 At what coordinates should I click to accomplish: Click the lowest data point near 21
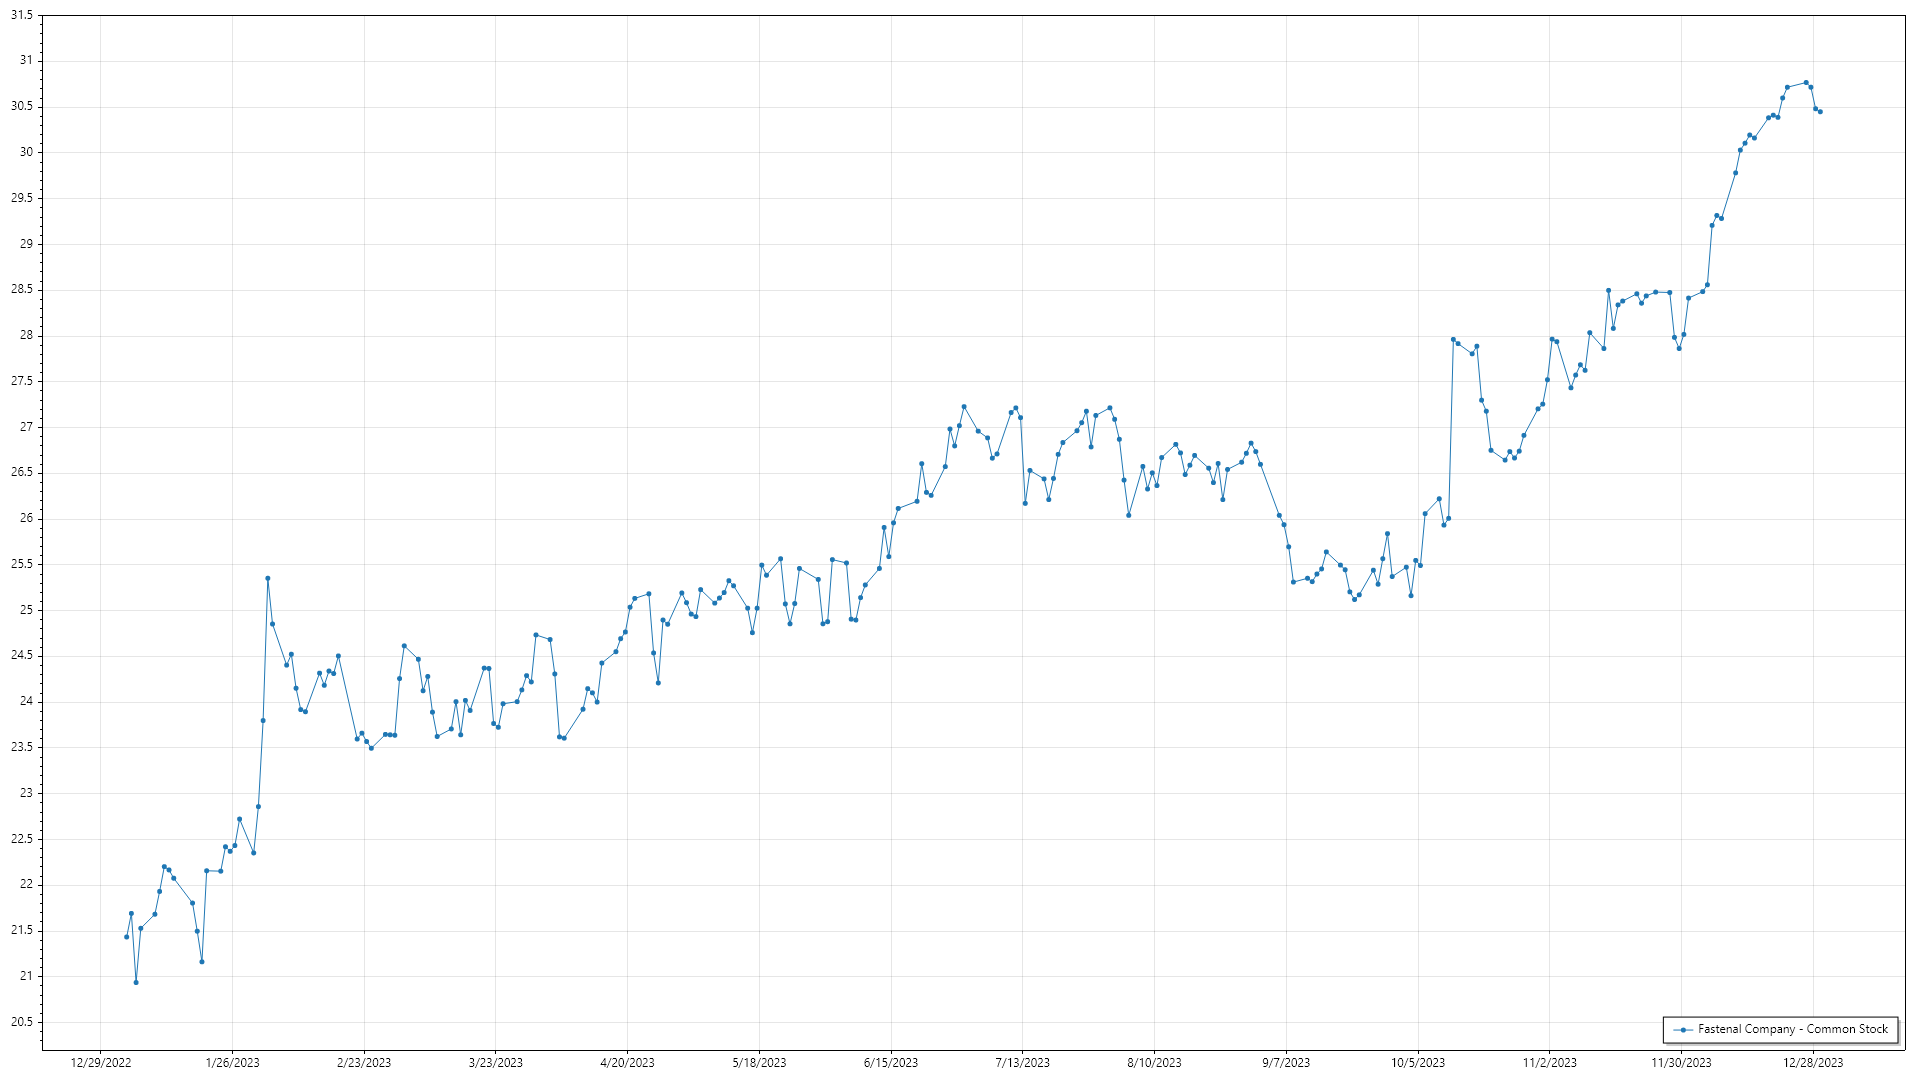click(x=136, y=982)
